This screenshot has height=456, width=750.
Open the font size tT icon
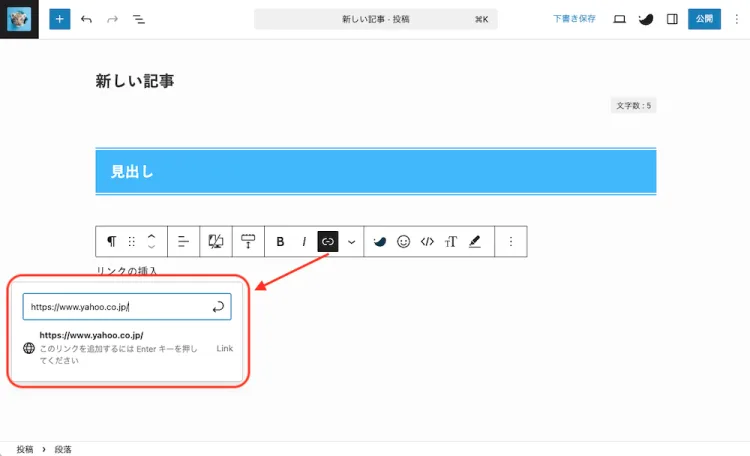point(451,242)
